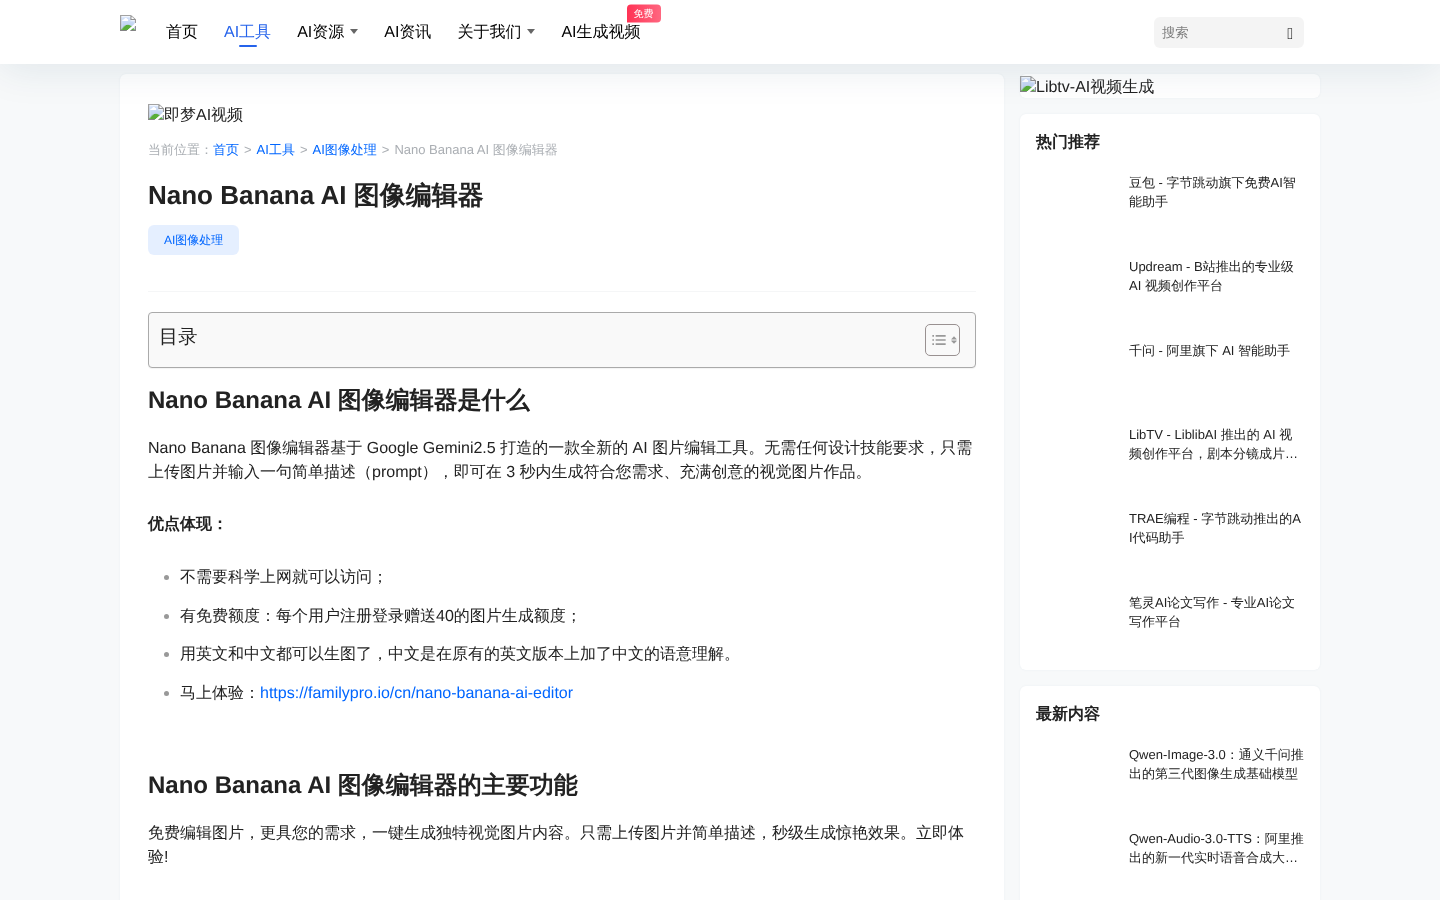Click the heading Nano Banana AI 图像编辑器的主要功能

[363, 785]
